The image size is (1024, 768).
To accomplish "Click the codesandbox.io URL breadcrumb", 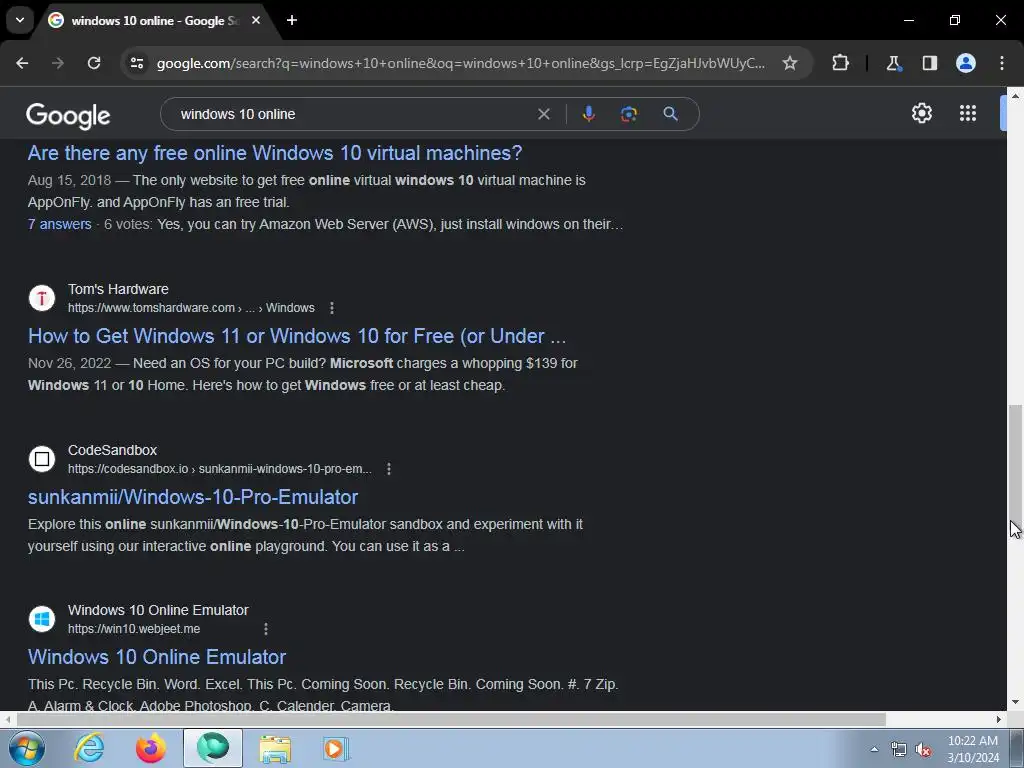I will 219,469.
